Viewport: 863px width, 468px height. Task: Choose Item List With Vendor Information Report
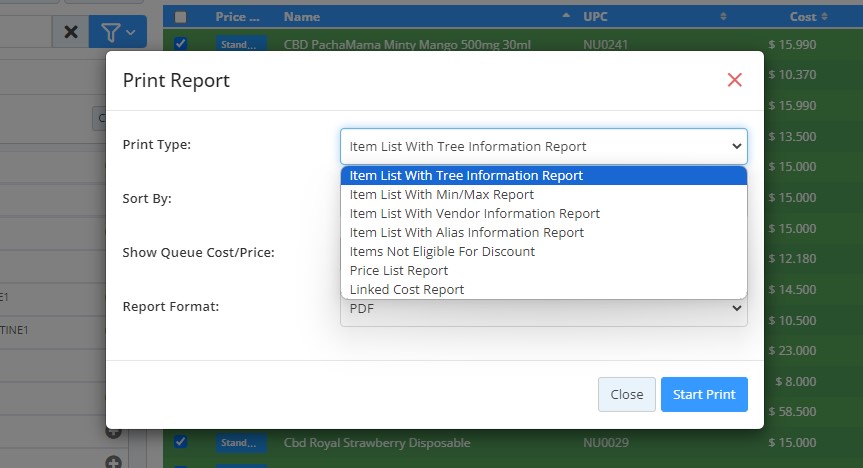coord(544,214)
